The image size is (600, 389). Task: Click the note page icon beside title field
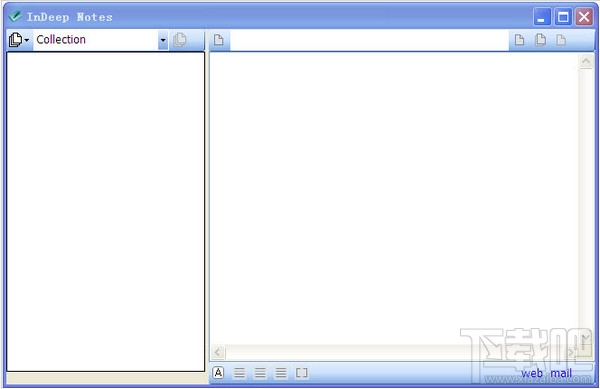pos(219,40)
